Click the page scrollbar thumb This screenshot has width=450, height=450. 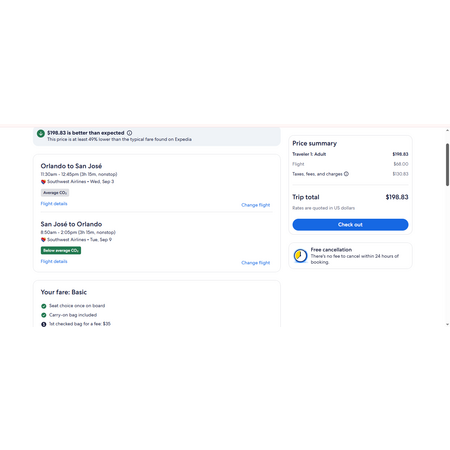tap(447, 165)
